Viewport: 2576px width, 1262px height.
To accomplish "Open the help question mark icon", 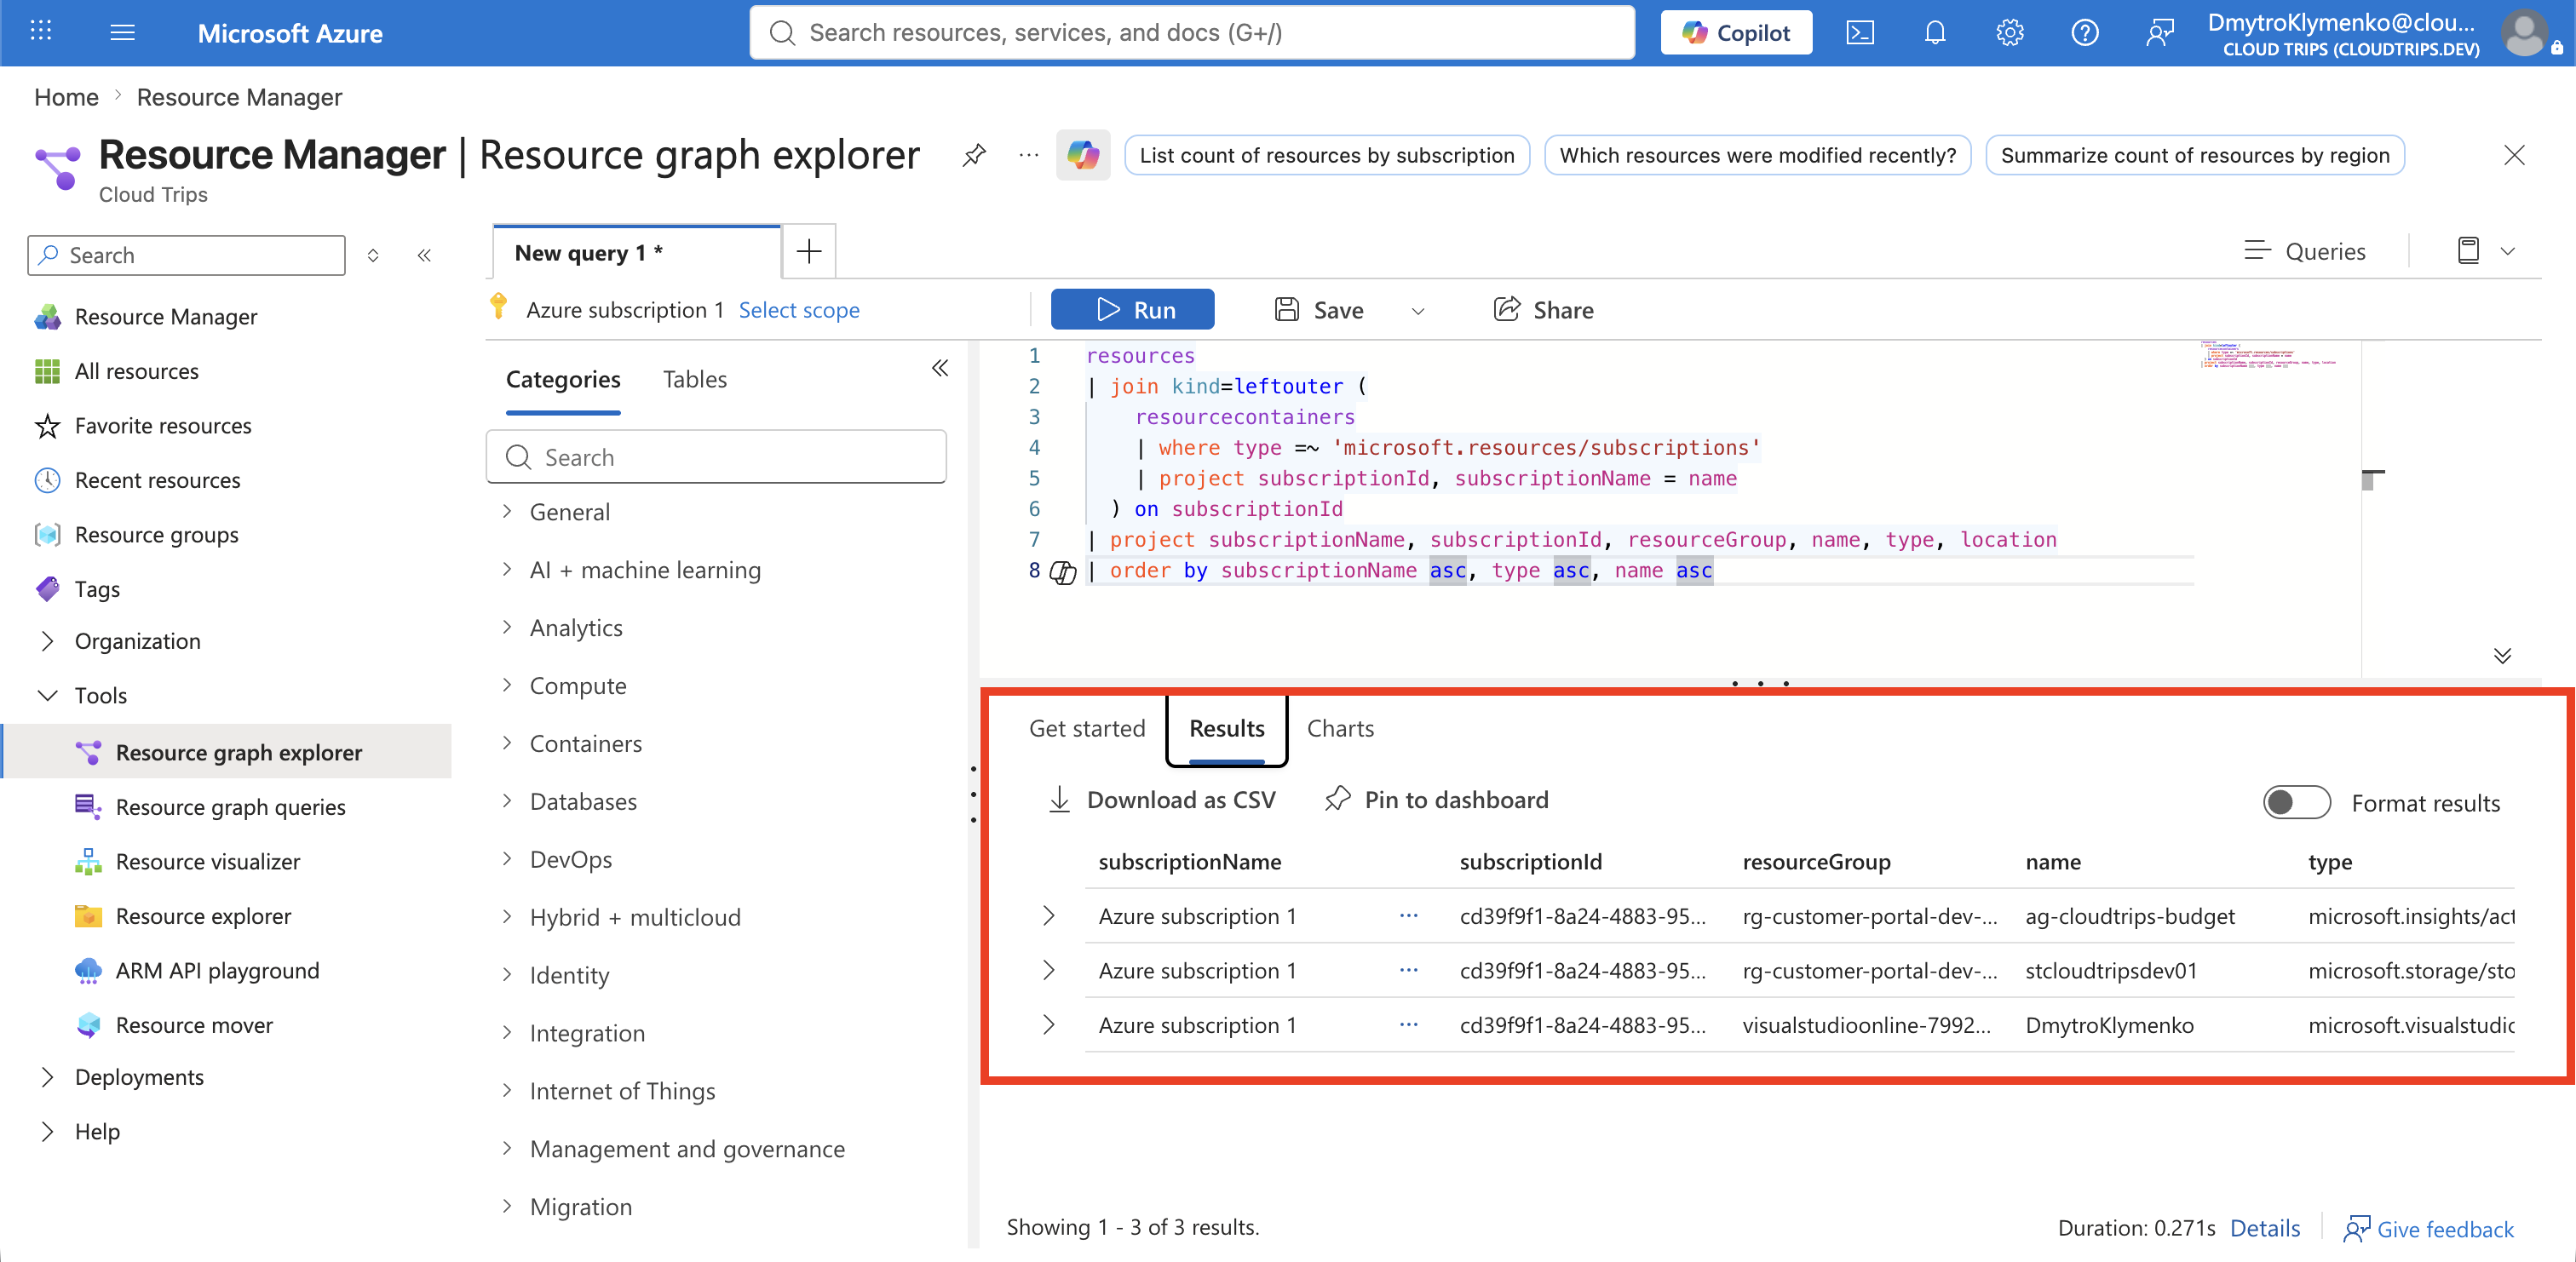I will [2084, 33].
